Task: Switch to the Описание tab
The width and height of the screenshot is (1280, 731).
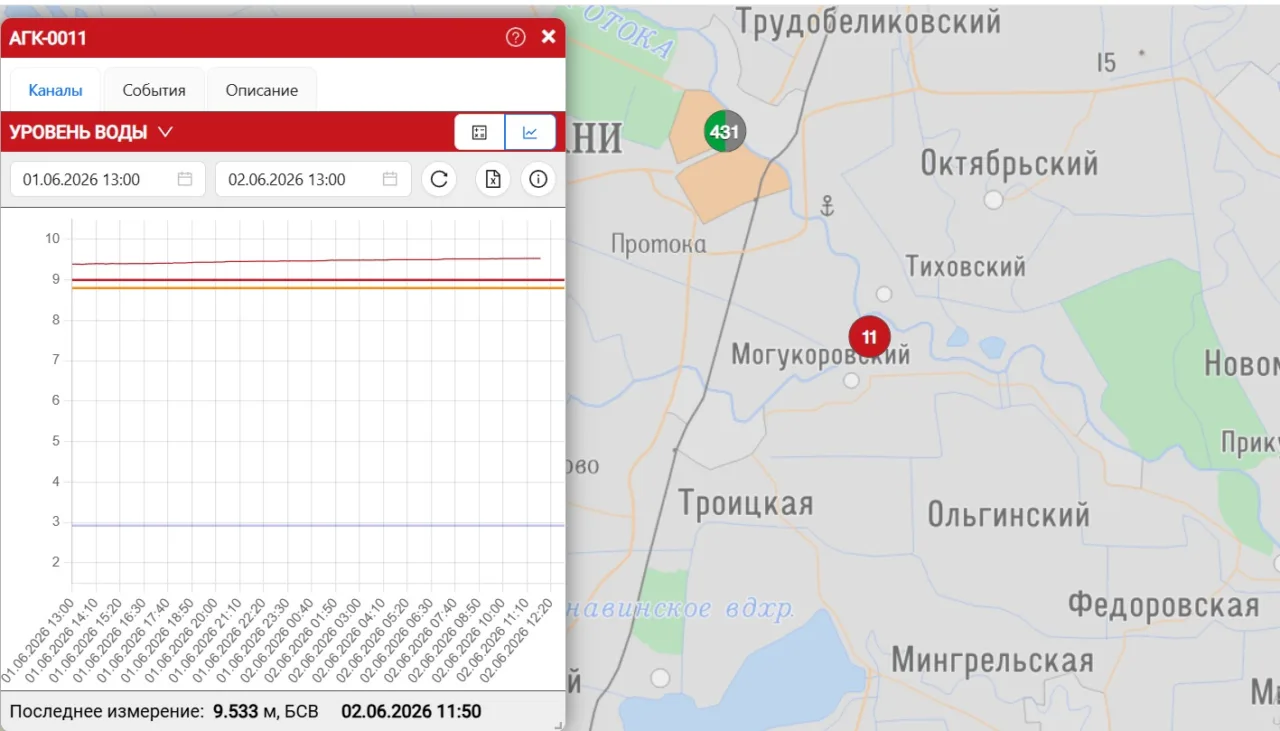Action: tap(262, 90)
